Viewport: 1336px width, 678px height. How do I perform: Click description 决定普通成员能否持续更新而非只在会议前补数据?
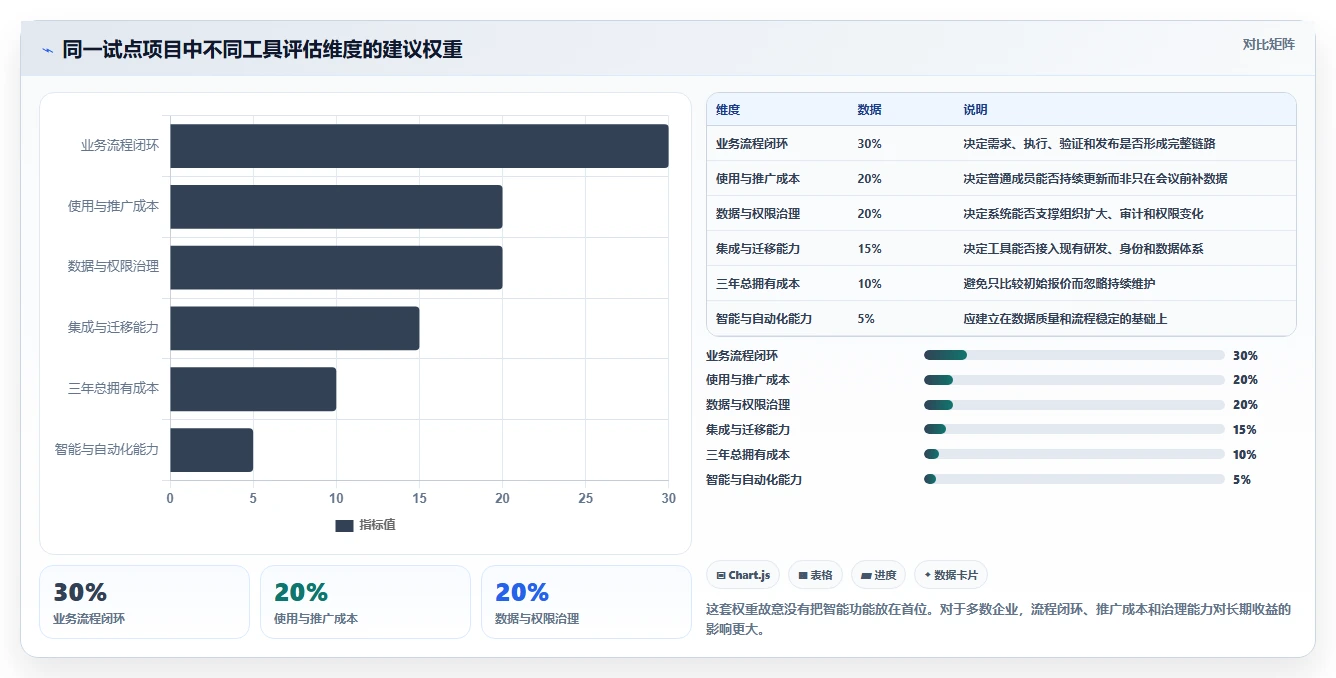pyautogui.click(x=1095, y=179)
